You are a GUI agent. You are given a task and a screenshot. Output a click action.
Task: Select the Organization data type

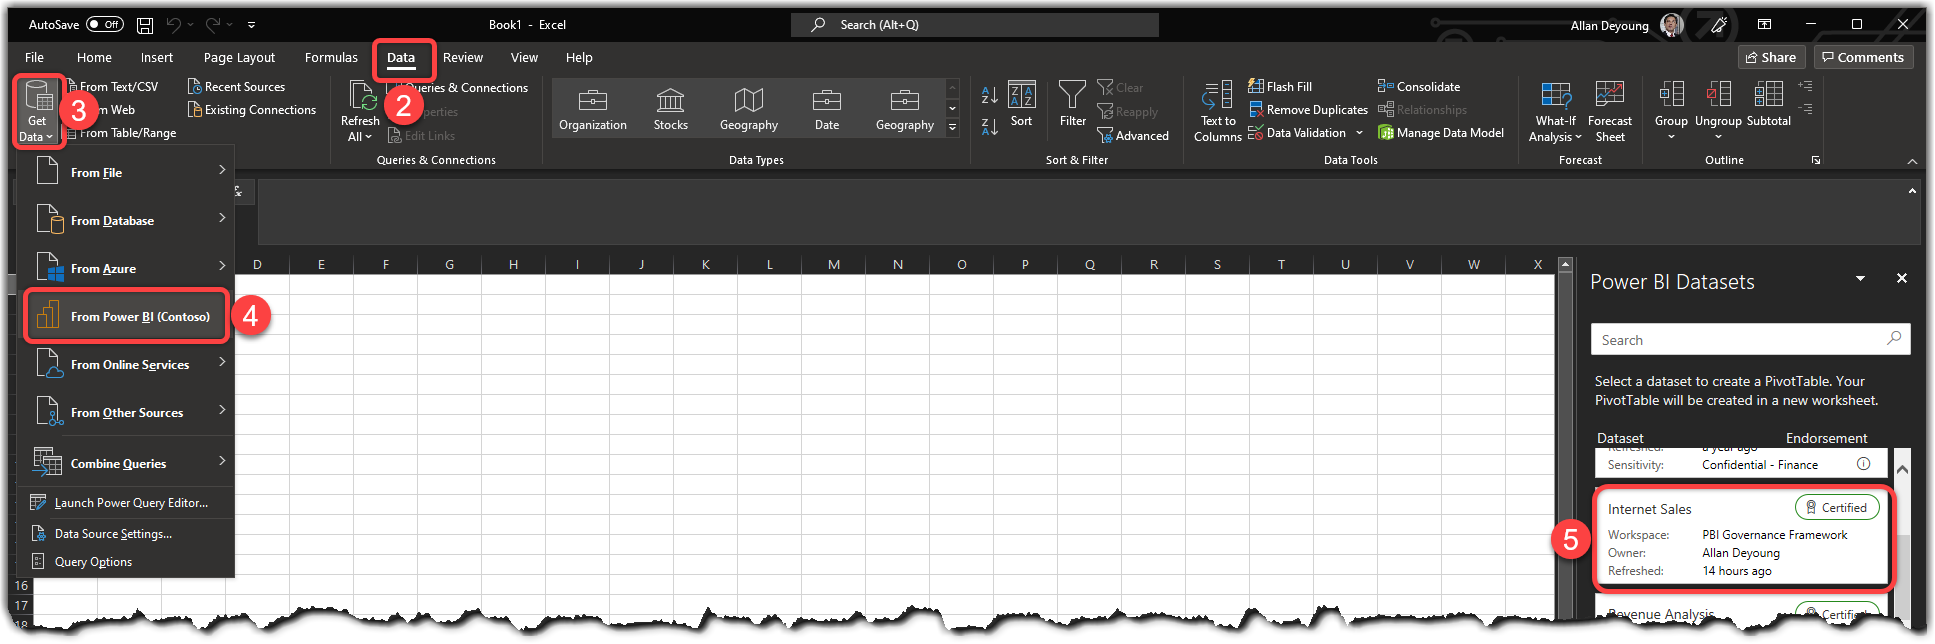593,108
